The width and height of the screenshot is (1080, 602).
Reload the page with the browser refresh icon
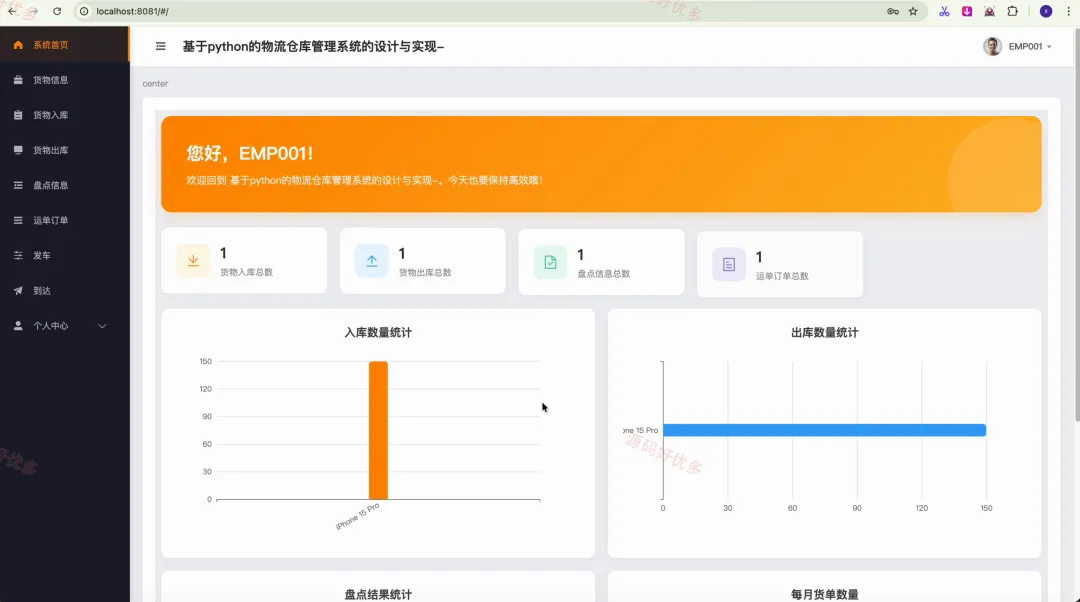57,11
